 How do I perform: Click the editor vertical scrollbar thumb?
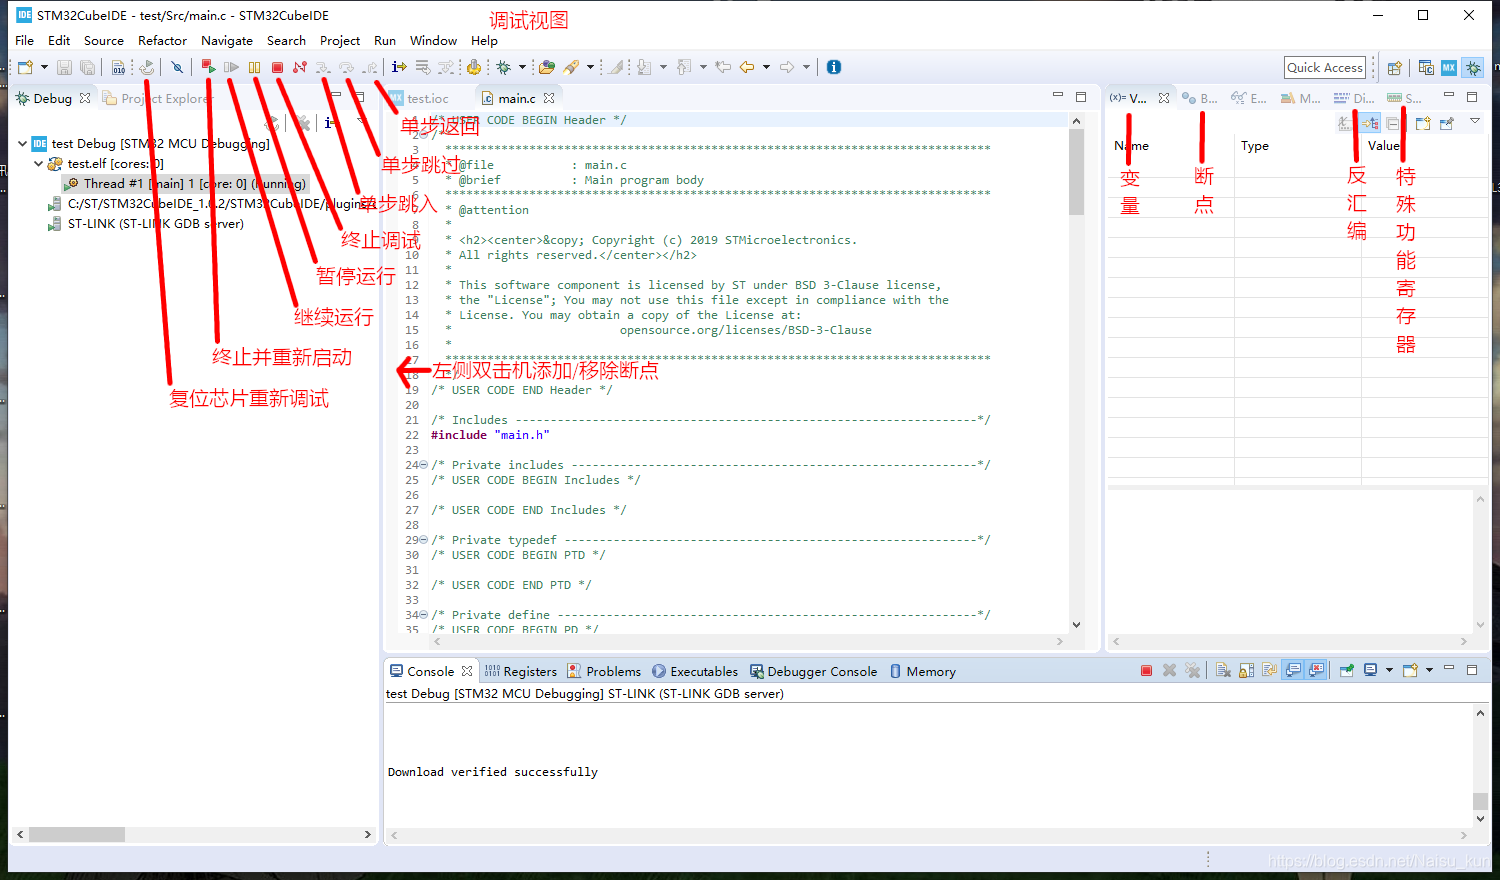(x=1076, y=172)
